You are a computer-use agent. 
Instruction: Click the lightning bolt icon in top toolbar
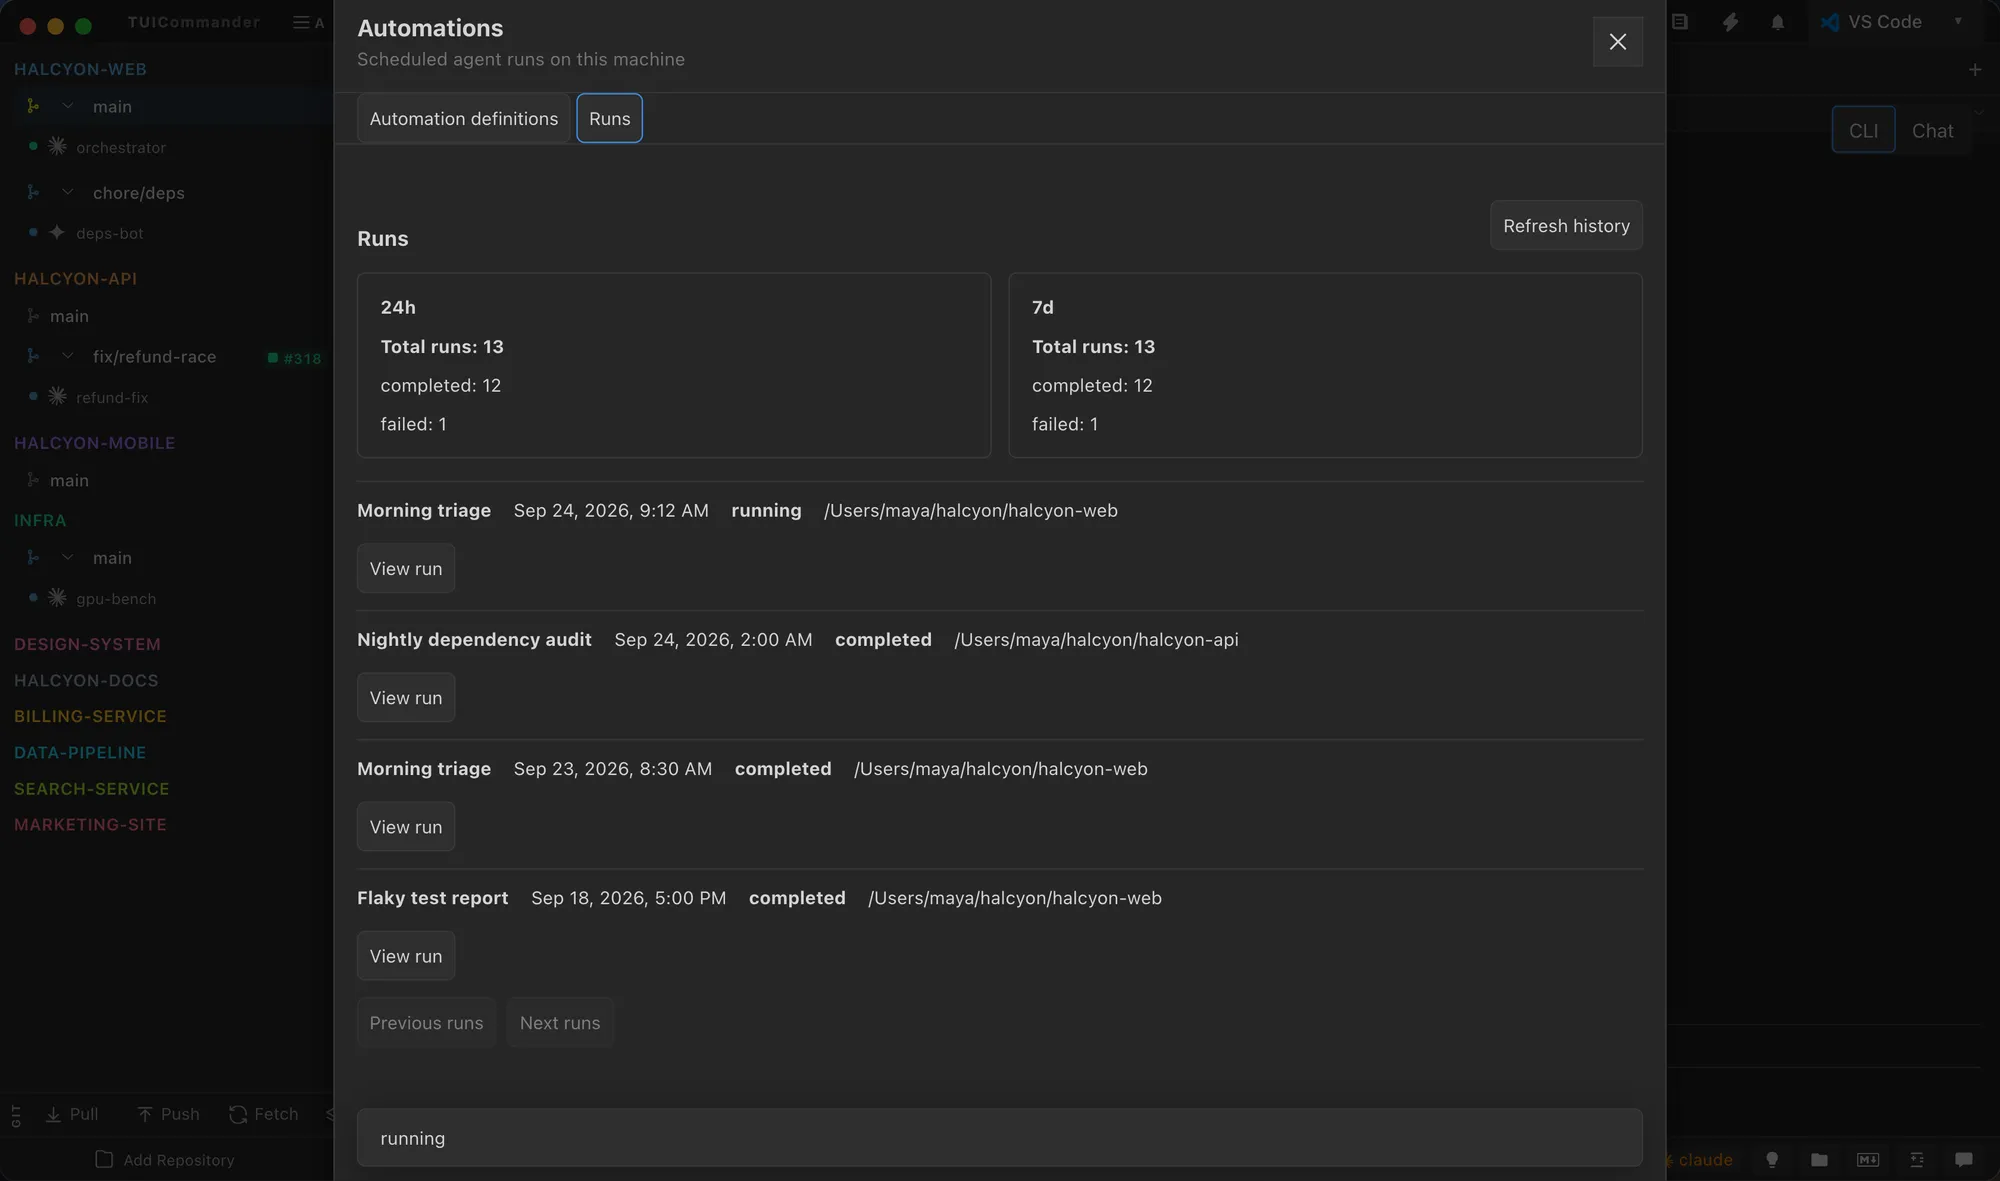coord(1730,22)
